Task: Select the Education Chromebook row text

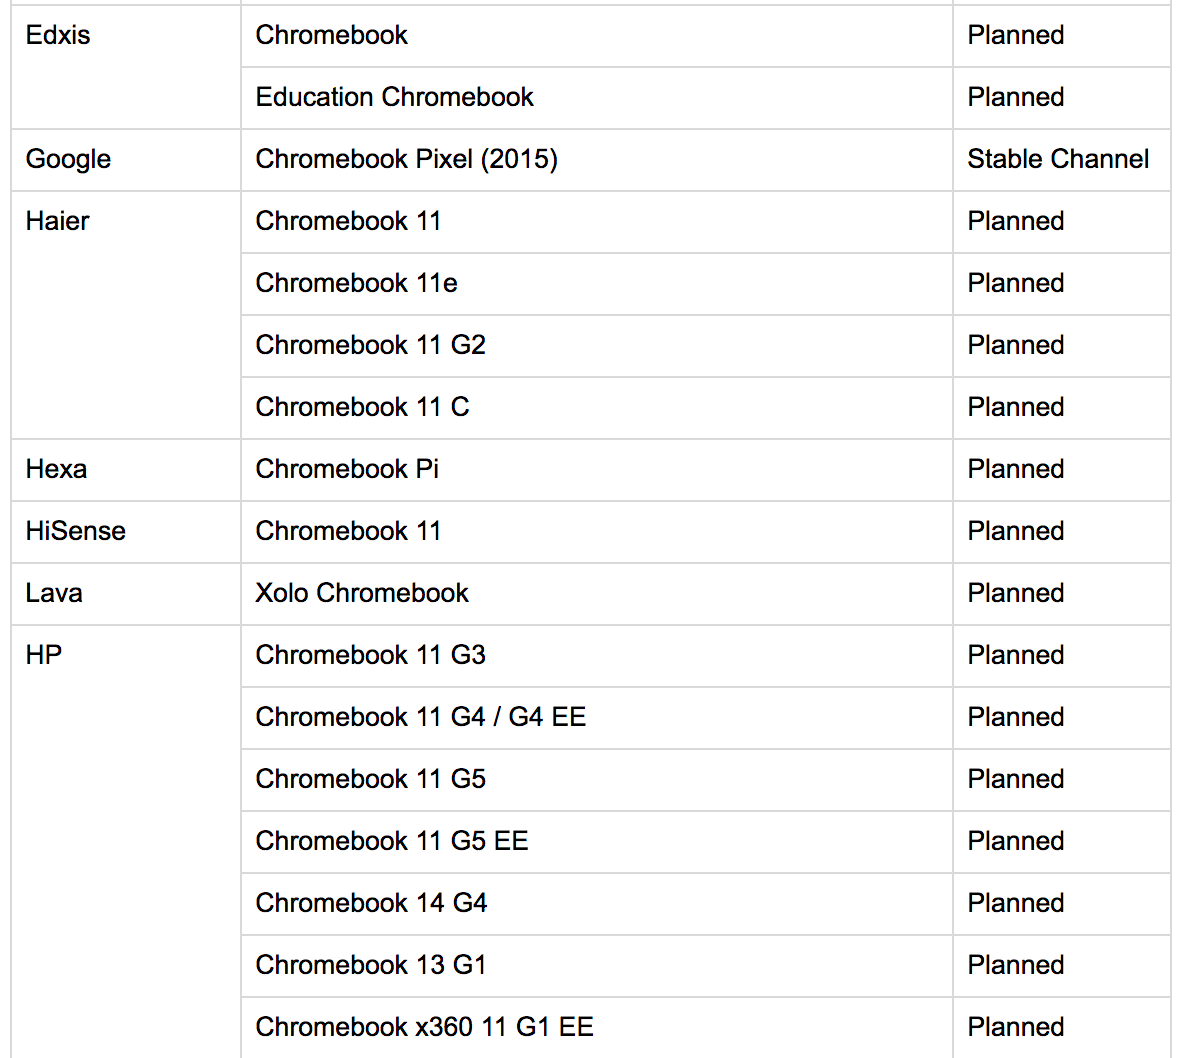Action: pyautogui.click(x=394, y=97)
